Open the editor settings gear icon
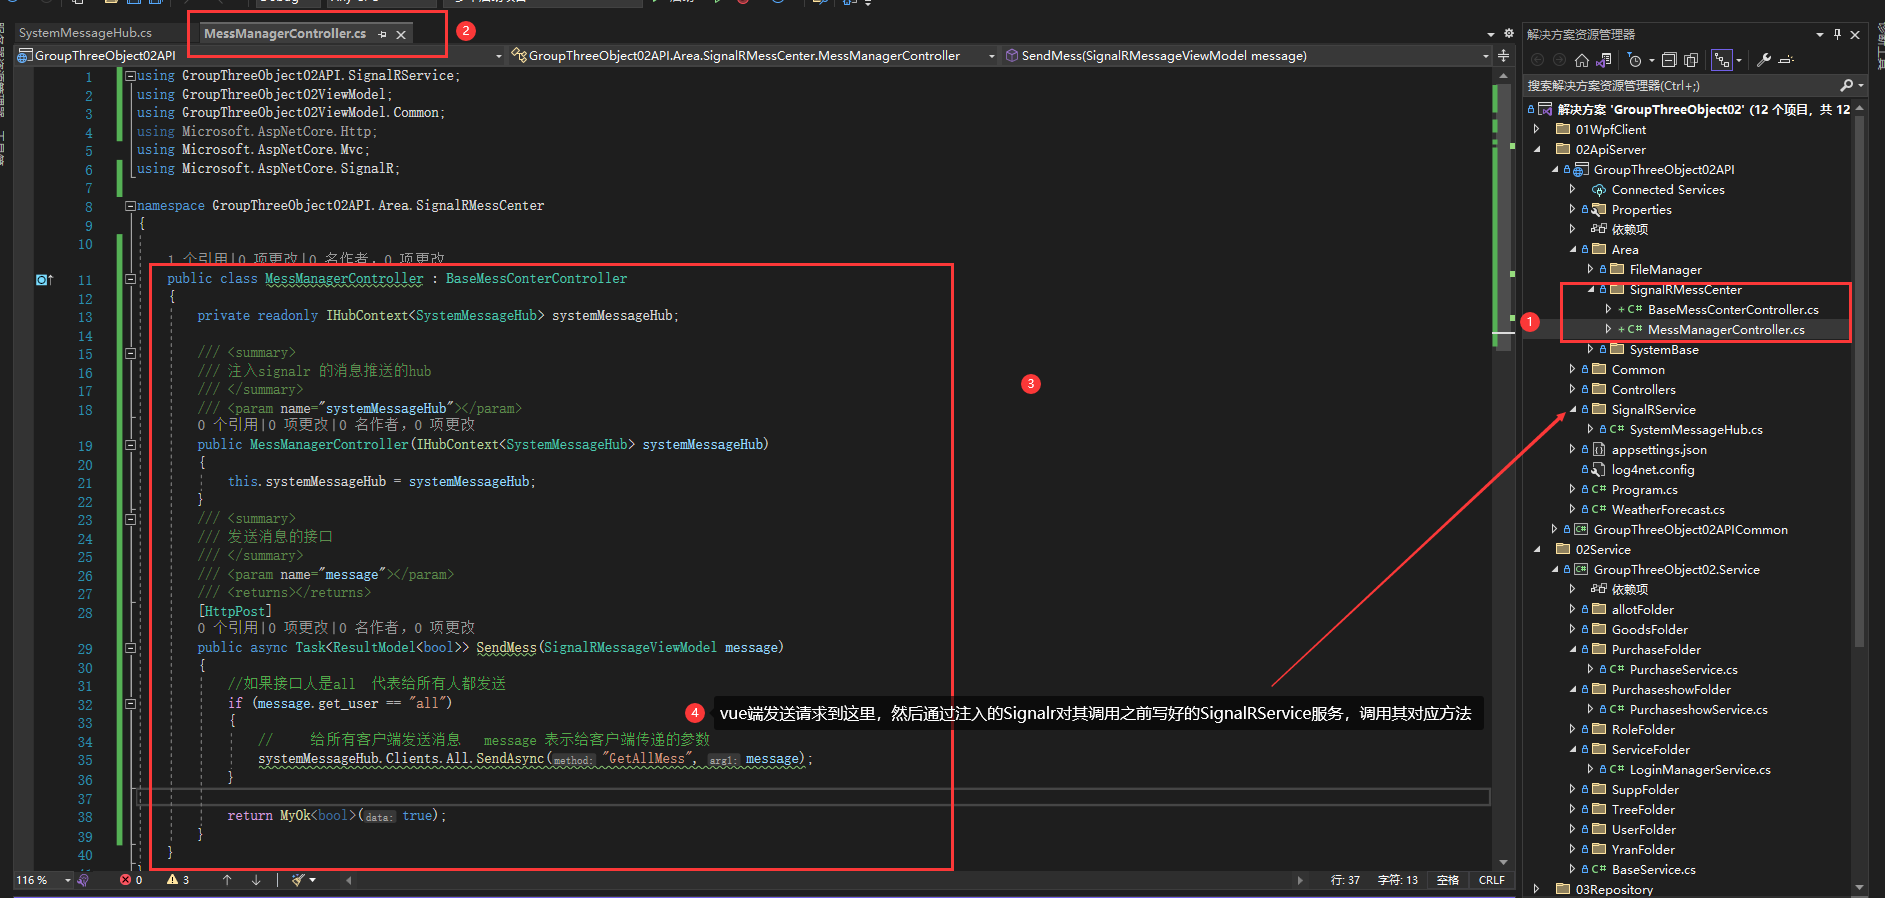The width and height of the screenshot is (1885, 898). click(x=1508, y=34)
